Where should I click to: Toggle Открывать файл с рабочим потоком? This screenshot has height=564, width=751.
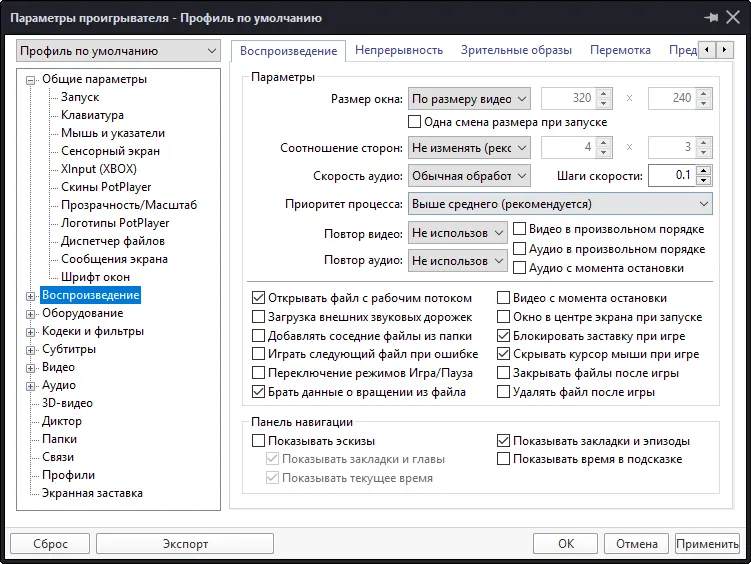click(259, 298)
